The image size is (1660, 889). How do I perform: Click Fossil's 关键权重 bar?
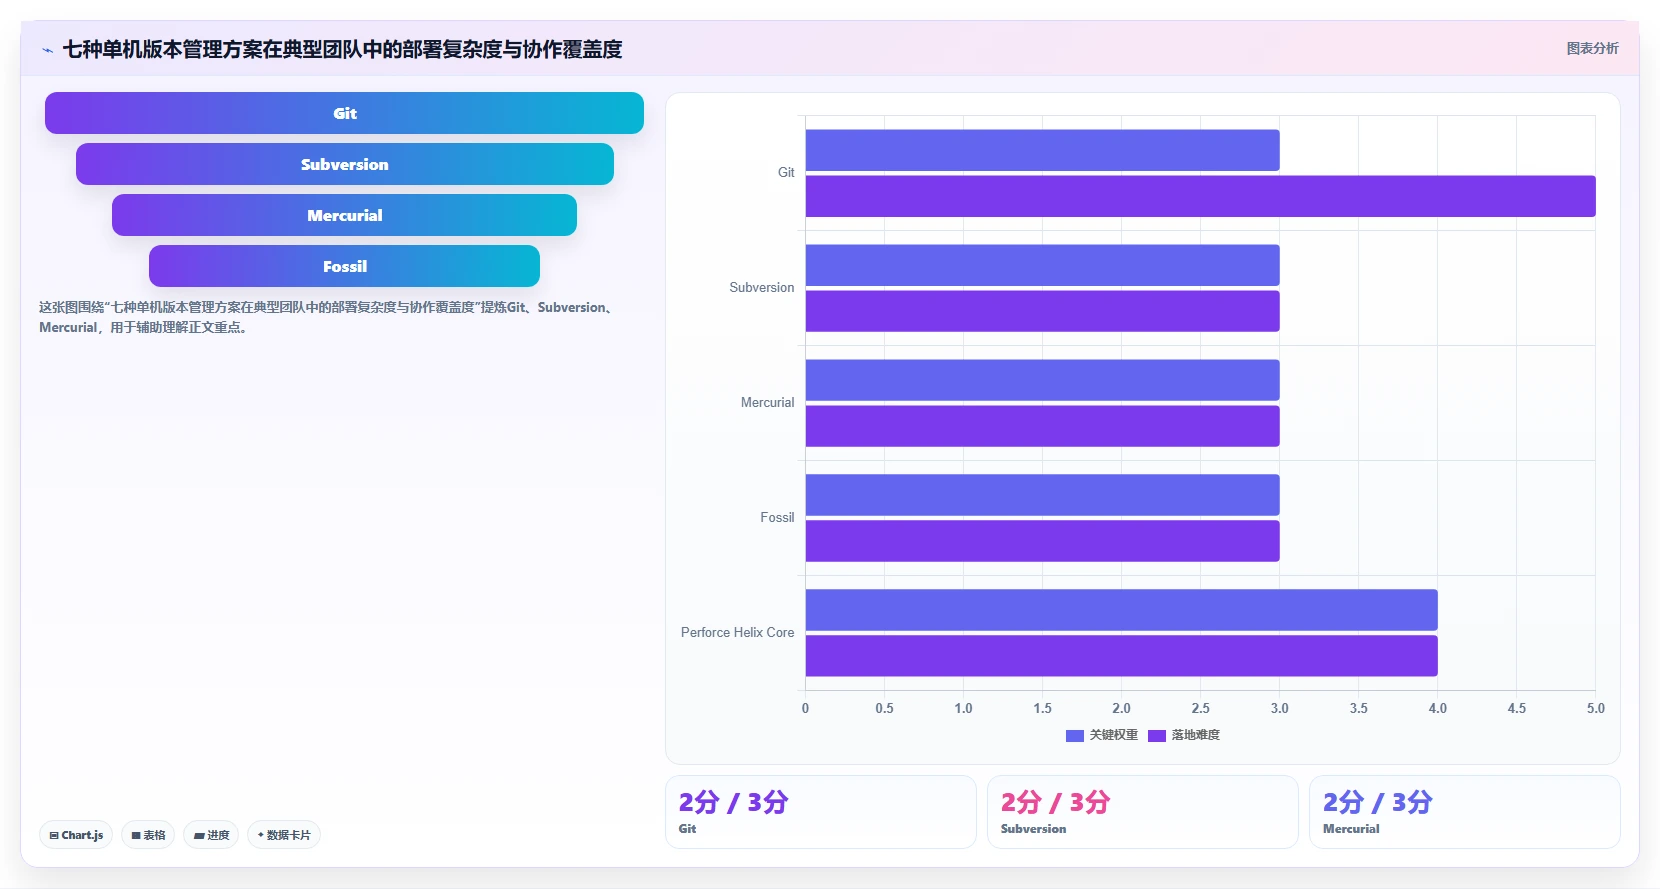(1042, 495)
